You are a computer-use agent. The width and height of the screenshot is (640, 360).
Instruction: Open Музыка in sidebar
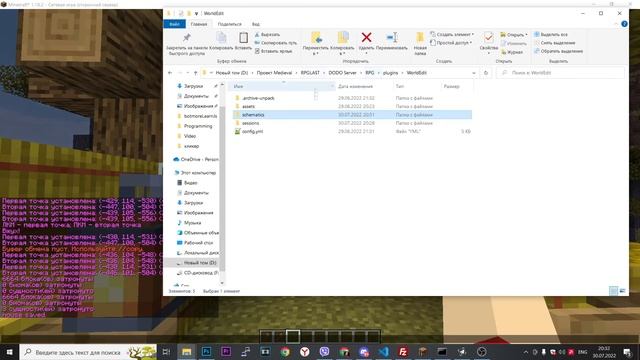tap(192, 223)
